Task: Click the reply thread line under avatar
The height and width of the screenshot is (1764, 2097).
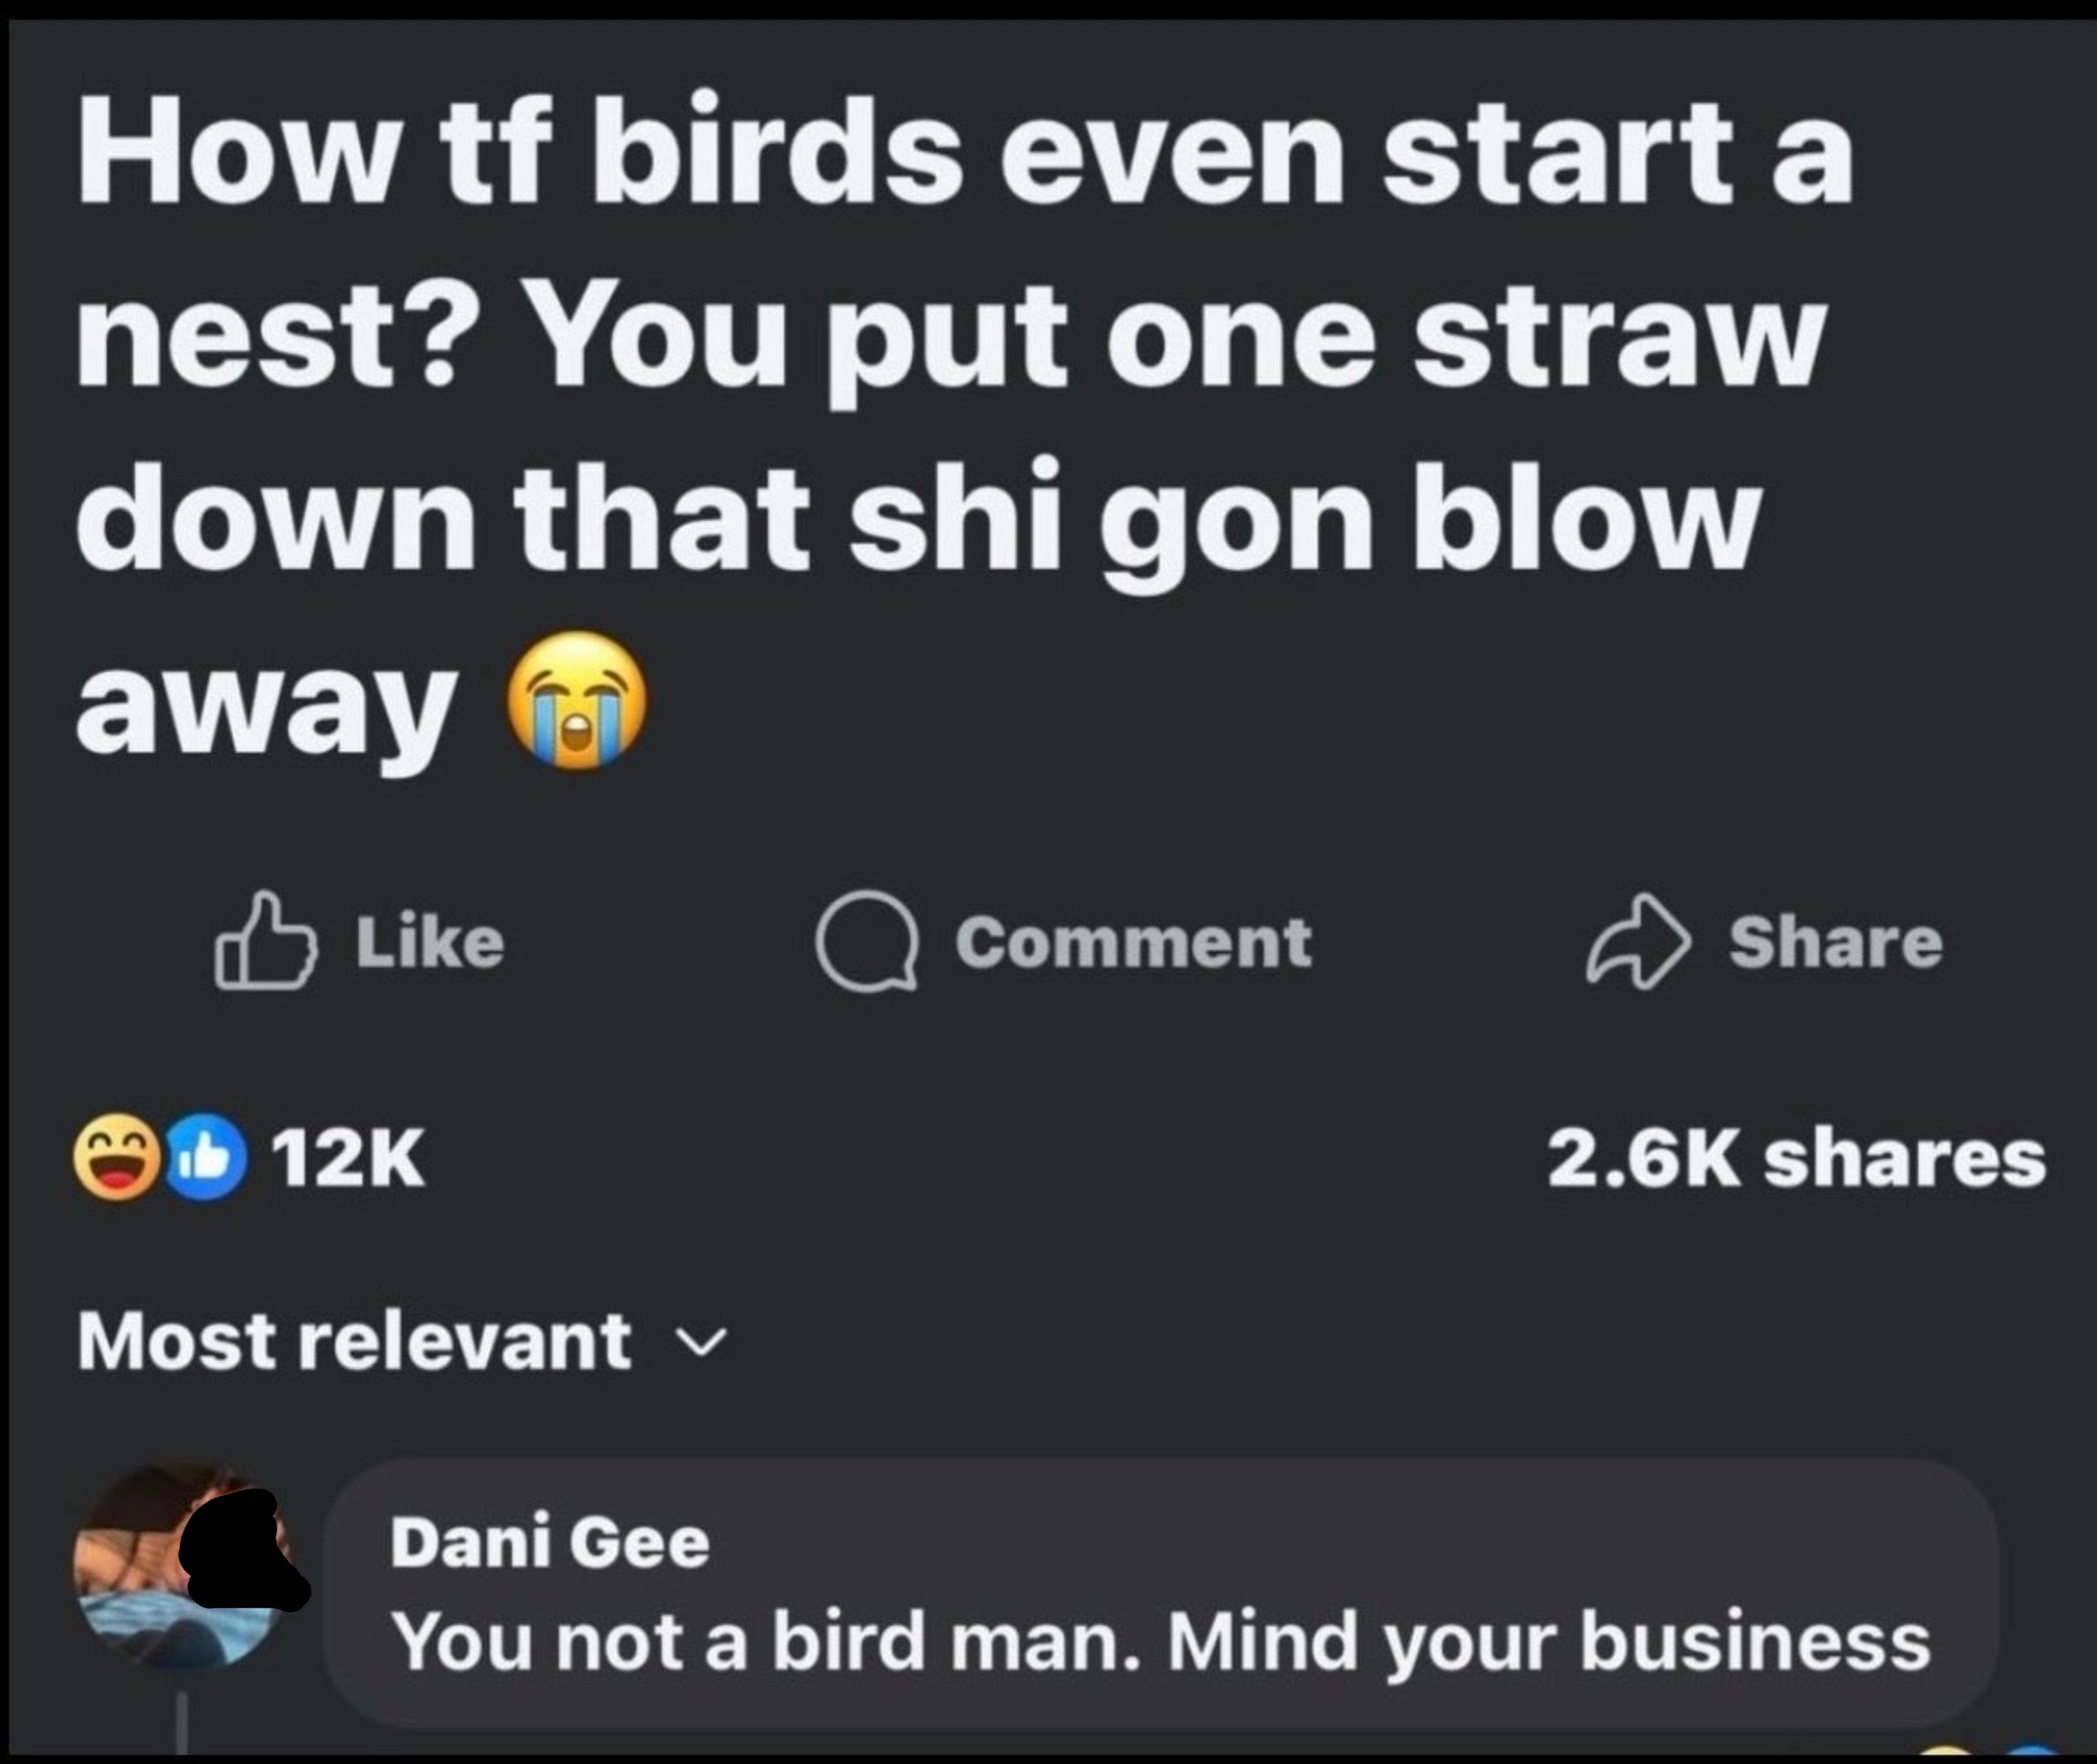Action: pos(182,1722)
